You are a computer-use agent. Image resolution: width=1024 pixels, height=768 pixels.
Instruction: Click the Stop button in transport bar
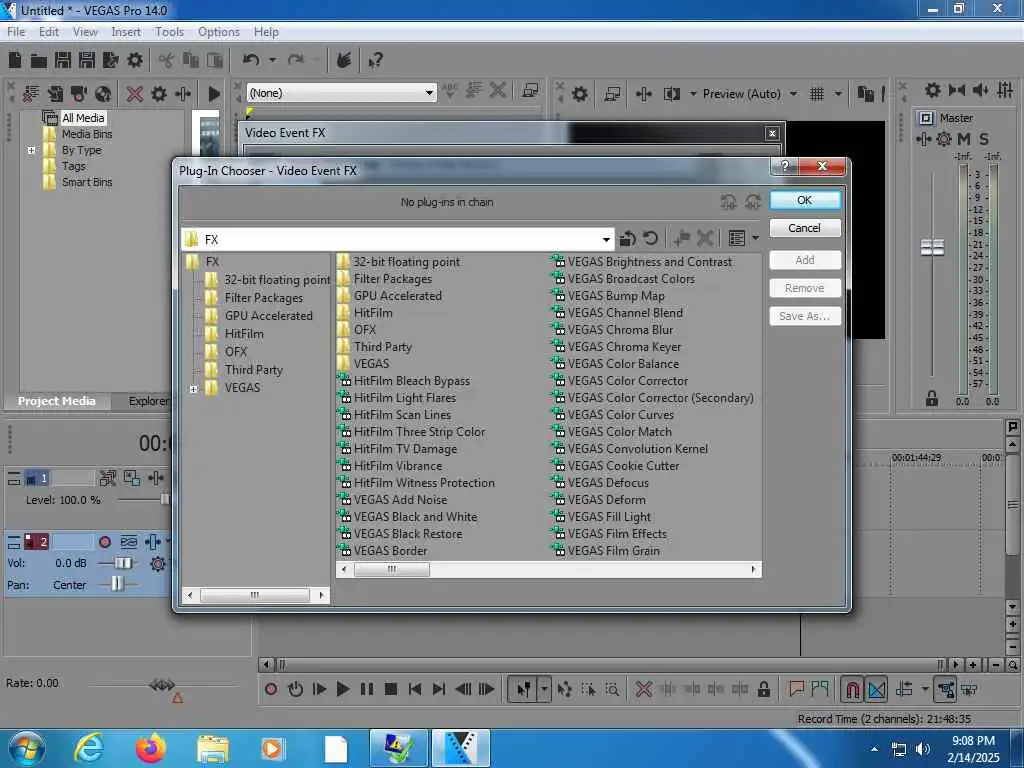pos(391,689)
